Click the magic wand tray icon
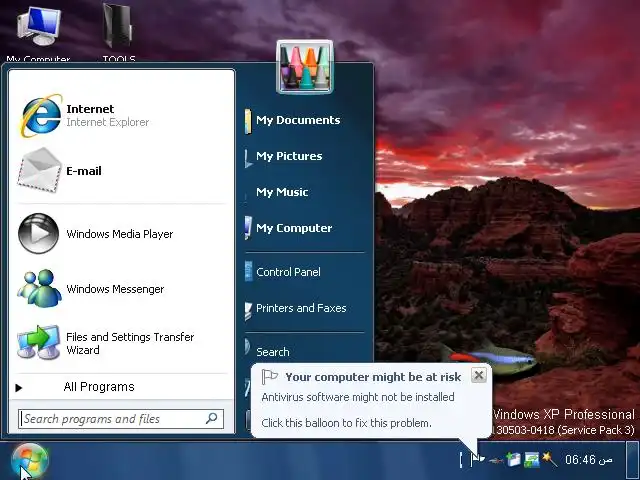Viewport: 640px width, 480px height. [x=549, y=459]
